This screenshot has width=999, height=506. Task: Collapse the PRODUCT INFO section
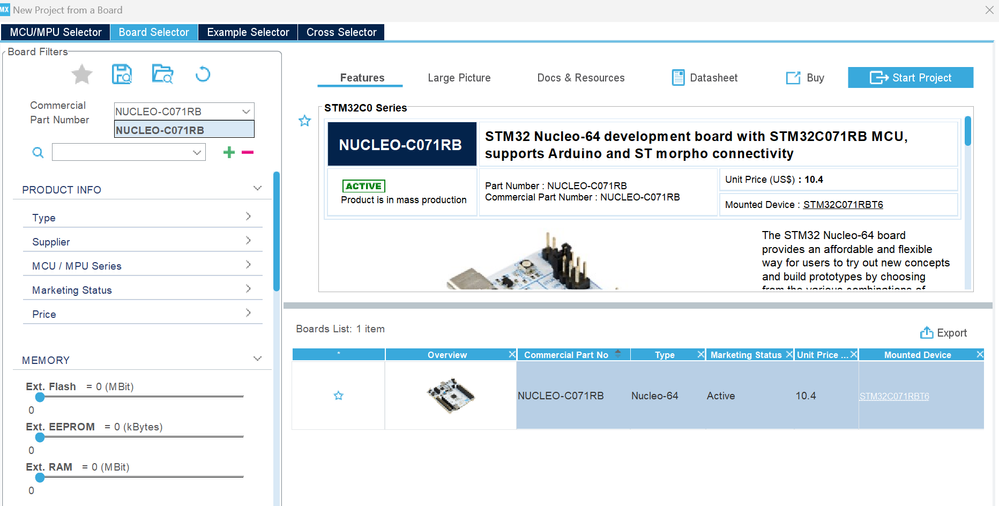pyautogui.click(x=257, y=189)
